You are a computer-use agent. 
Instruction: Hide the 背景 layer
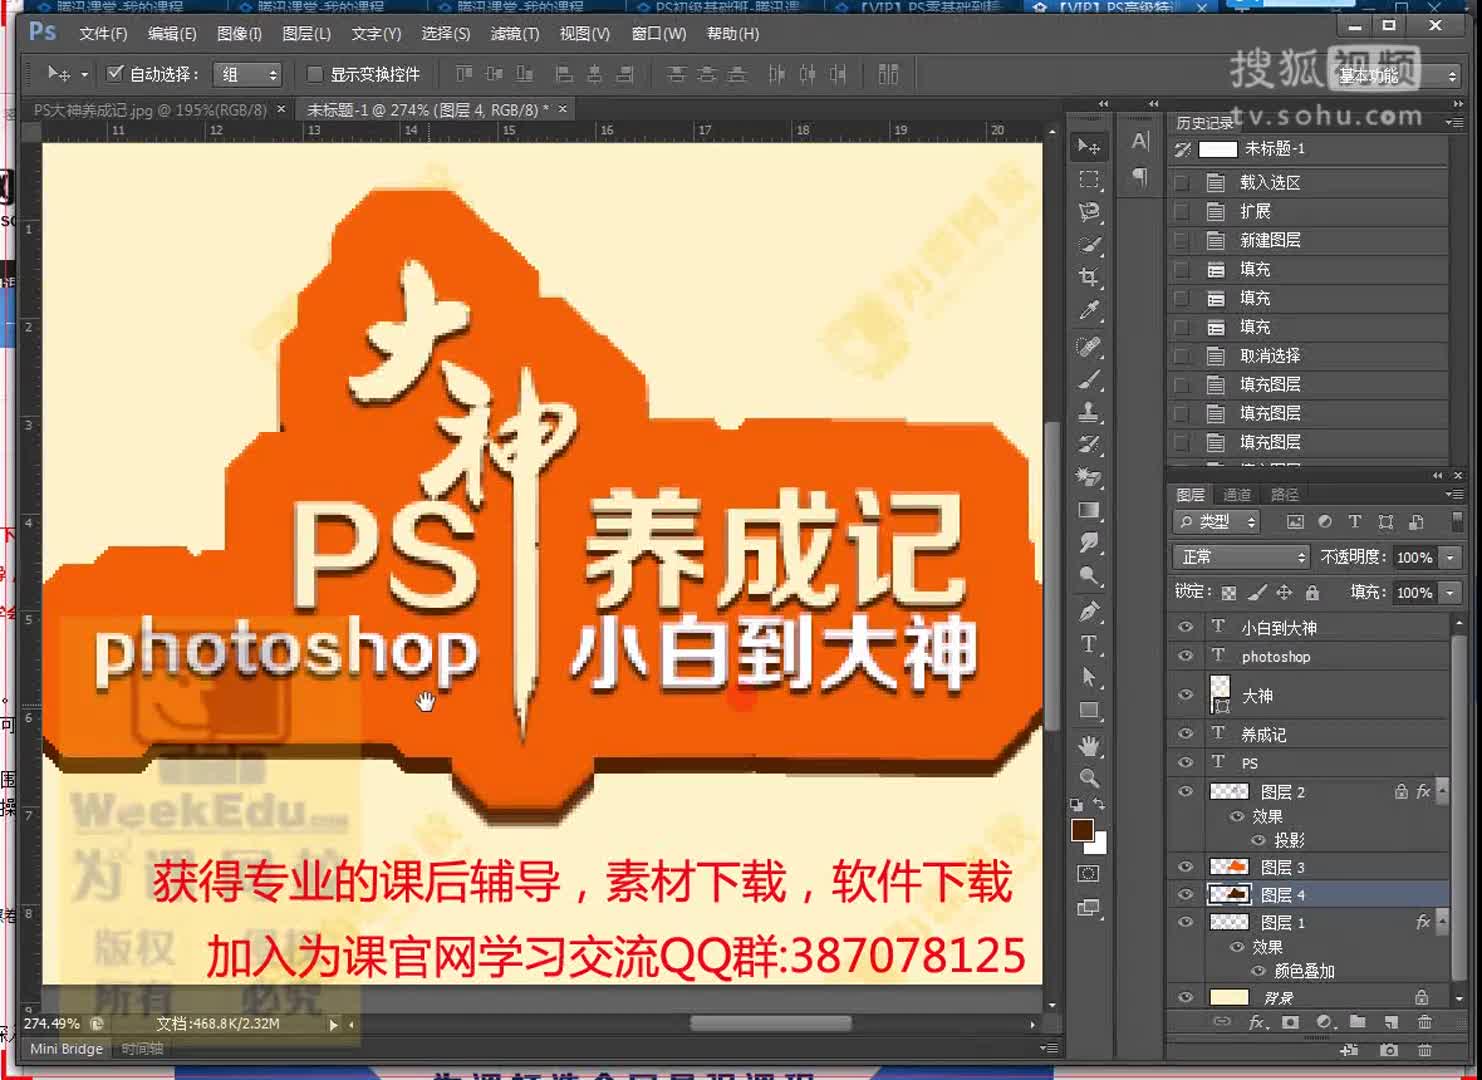click(x=1185, y=997)
